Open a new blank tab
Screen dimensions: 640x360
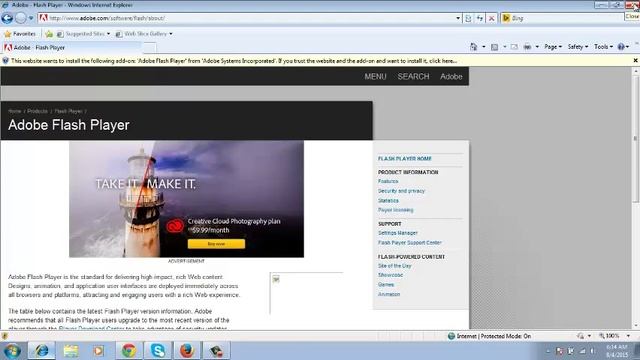tap(149, 48)
